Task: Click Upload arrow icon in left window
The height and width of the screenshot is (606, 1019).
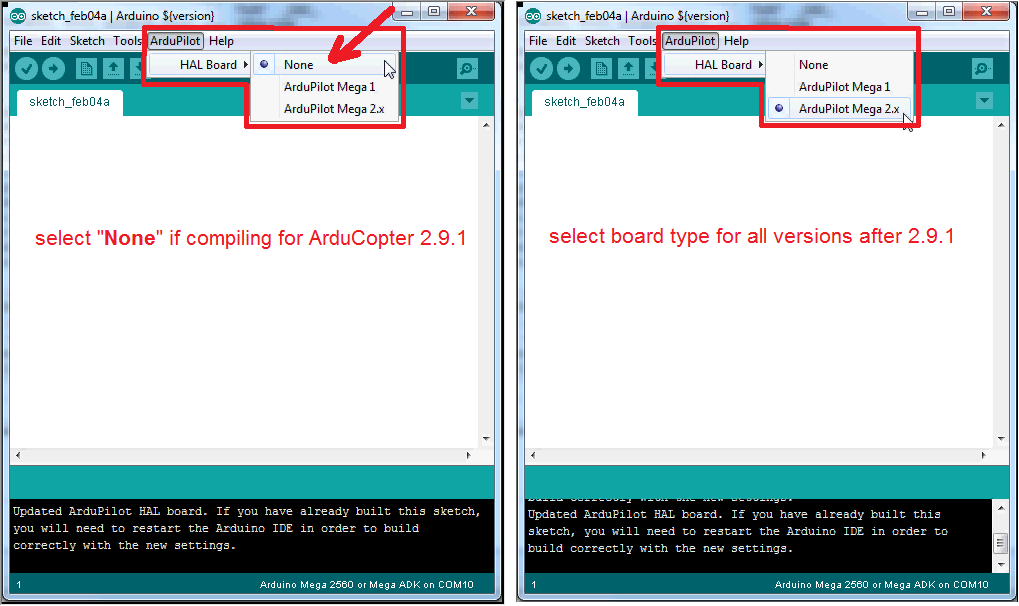Action: click(x=53, y=68)
